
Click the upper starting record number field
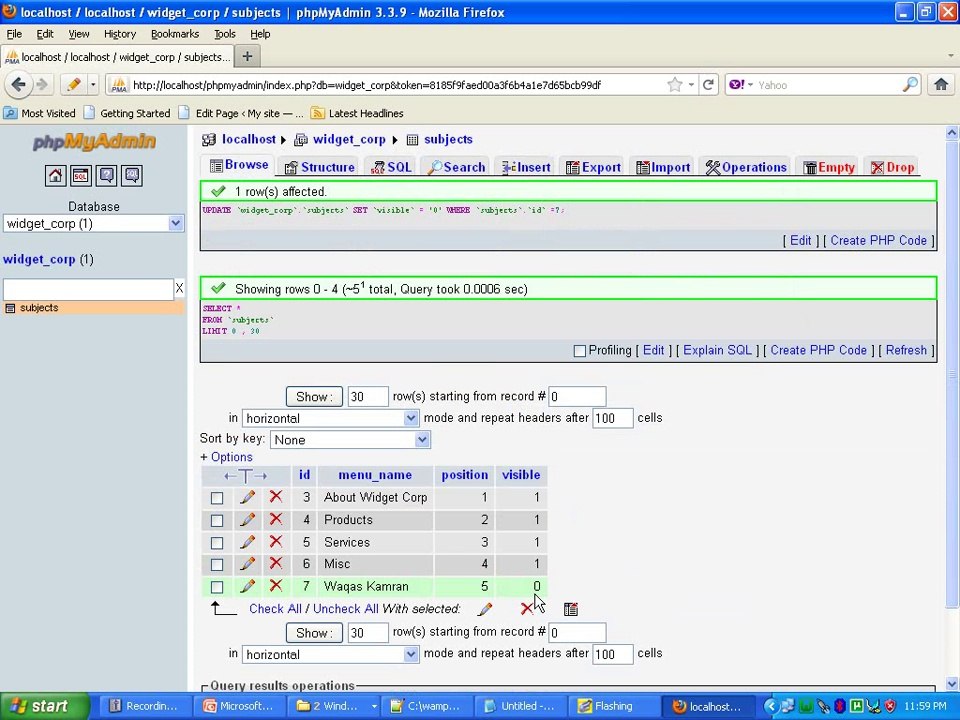[577, 397]
